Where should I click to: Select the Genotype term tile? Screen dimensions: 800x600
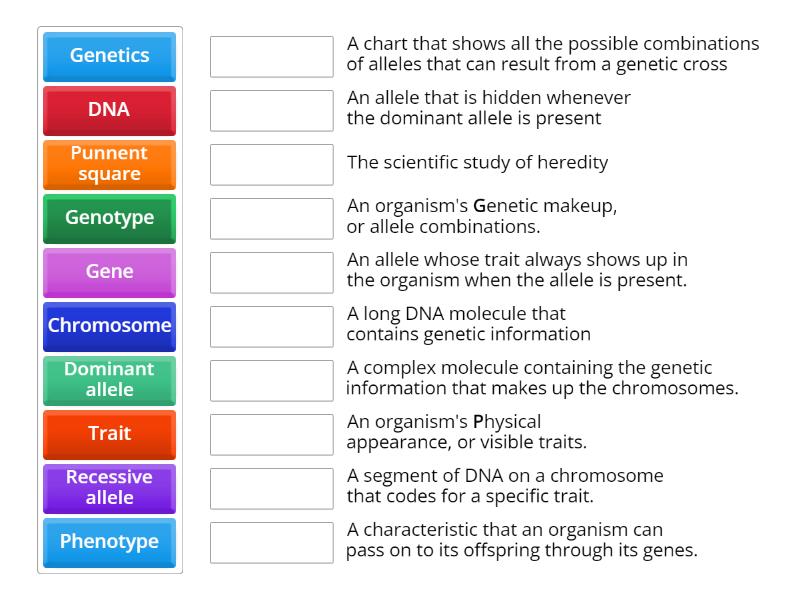[x=109, y=219]
